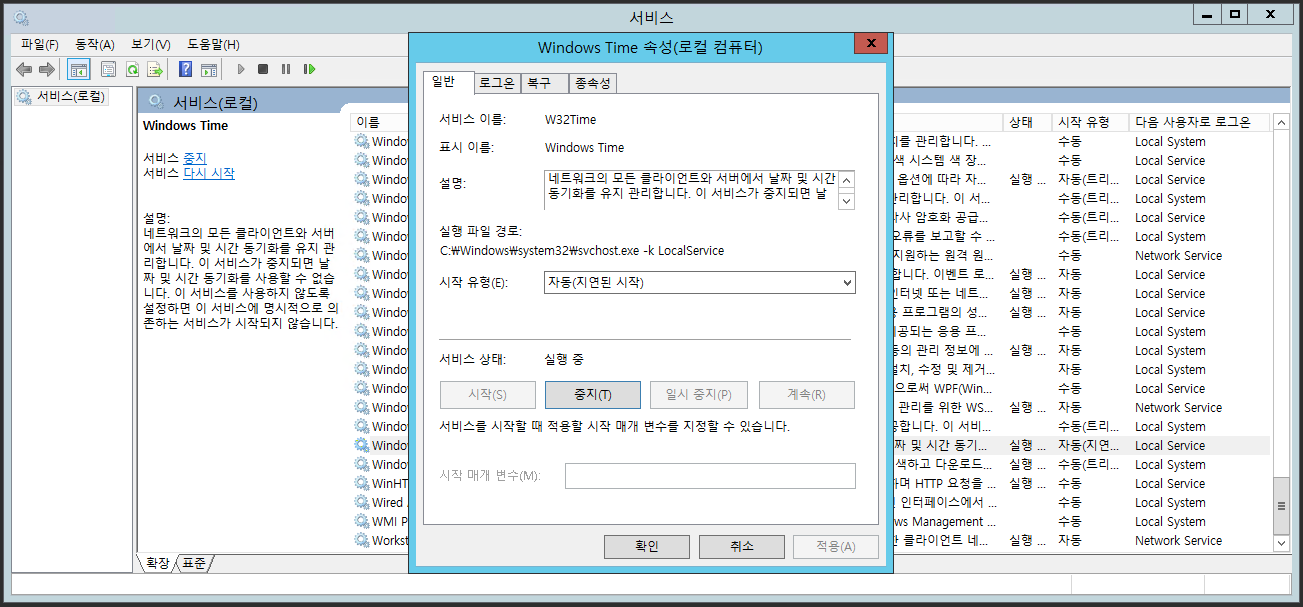
Task: Switch to the 확장 view tab
Action: [157, 563]
